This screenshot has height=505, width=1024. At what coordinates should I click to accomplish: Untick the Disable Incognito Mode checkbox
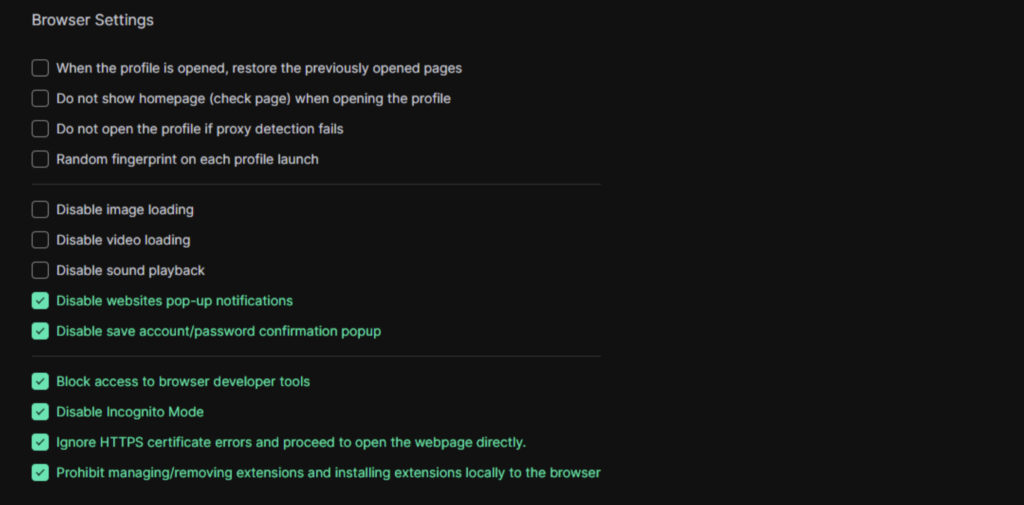click(x=40, y=412)
